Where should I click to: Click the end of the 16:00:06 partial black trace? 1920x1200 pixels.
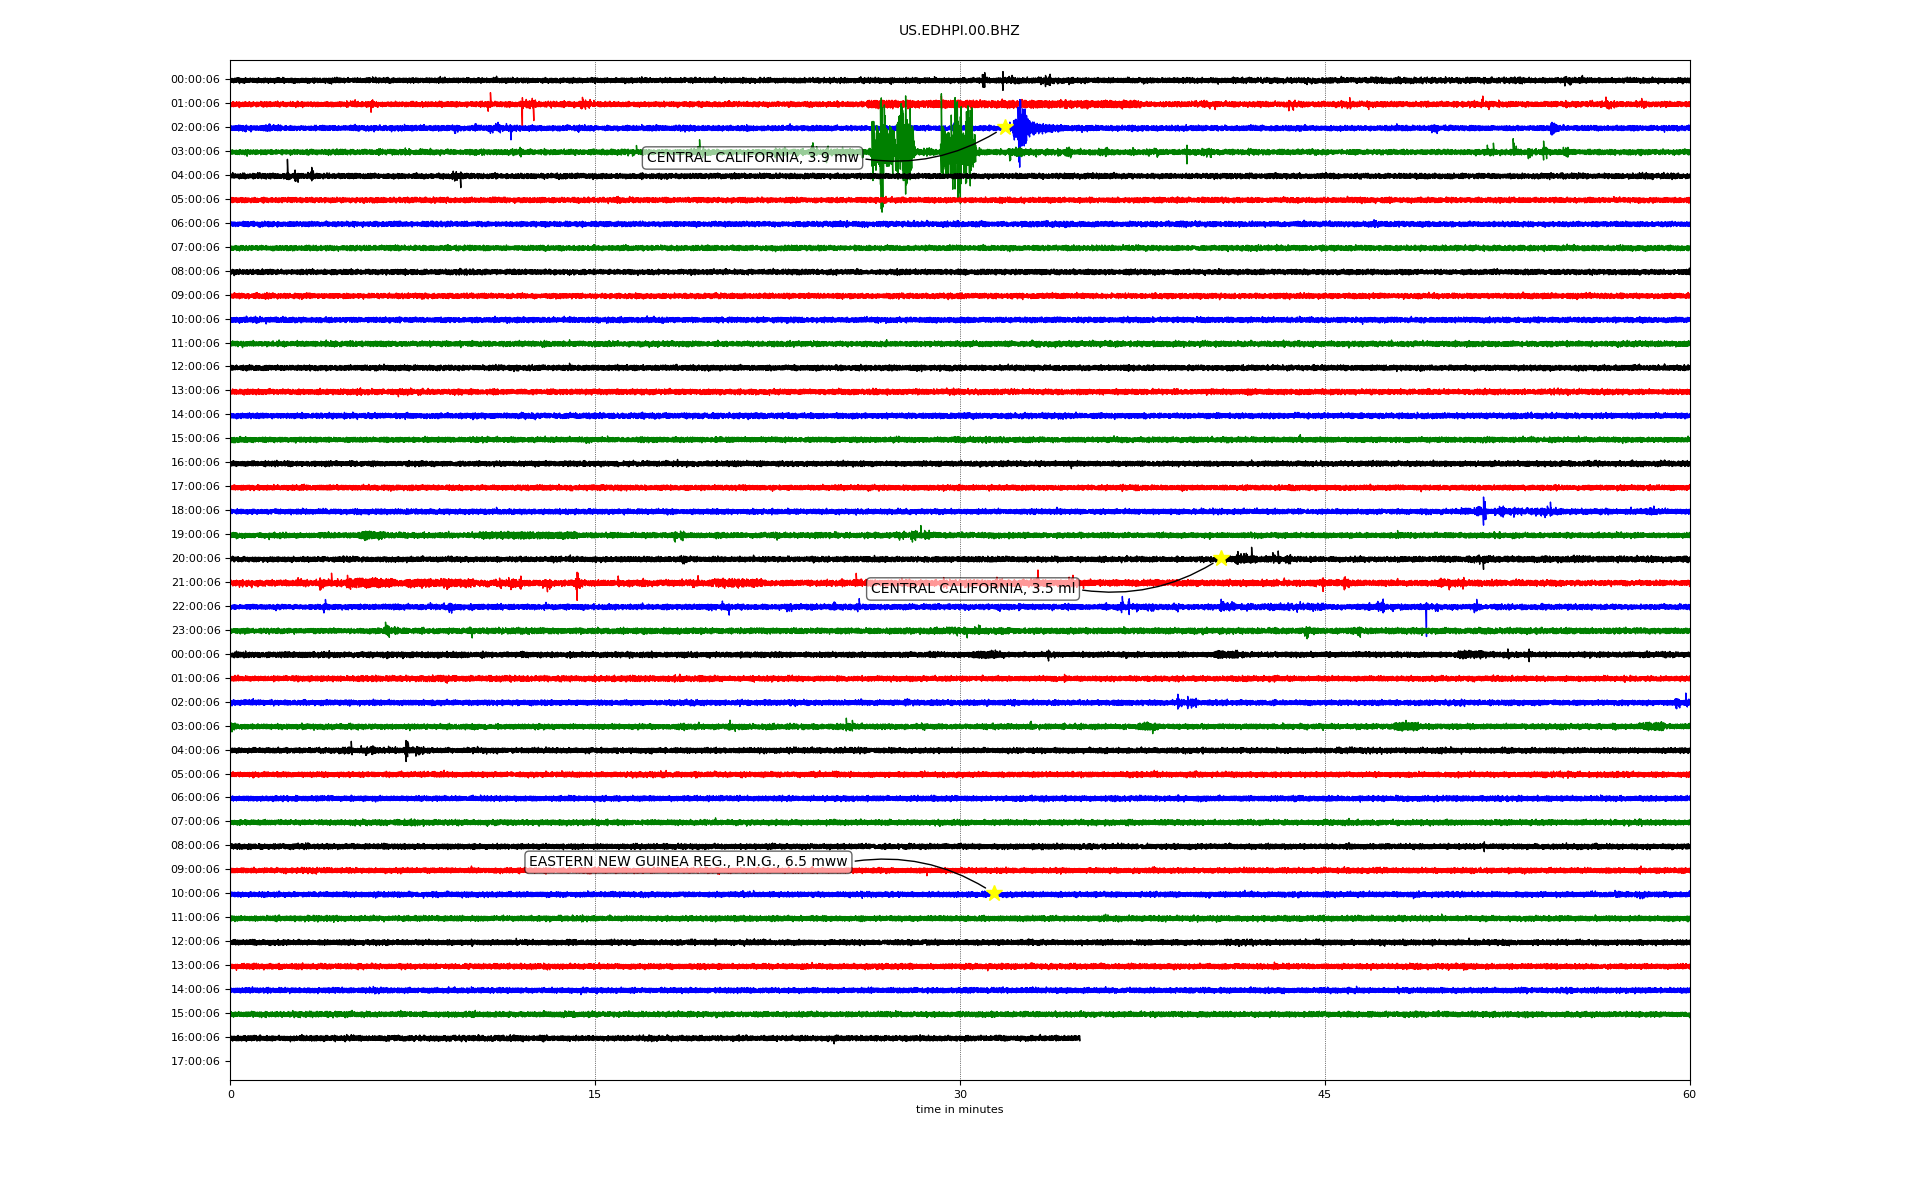[1078, 1038]
